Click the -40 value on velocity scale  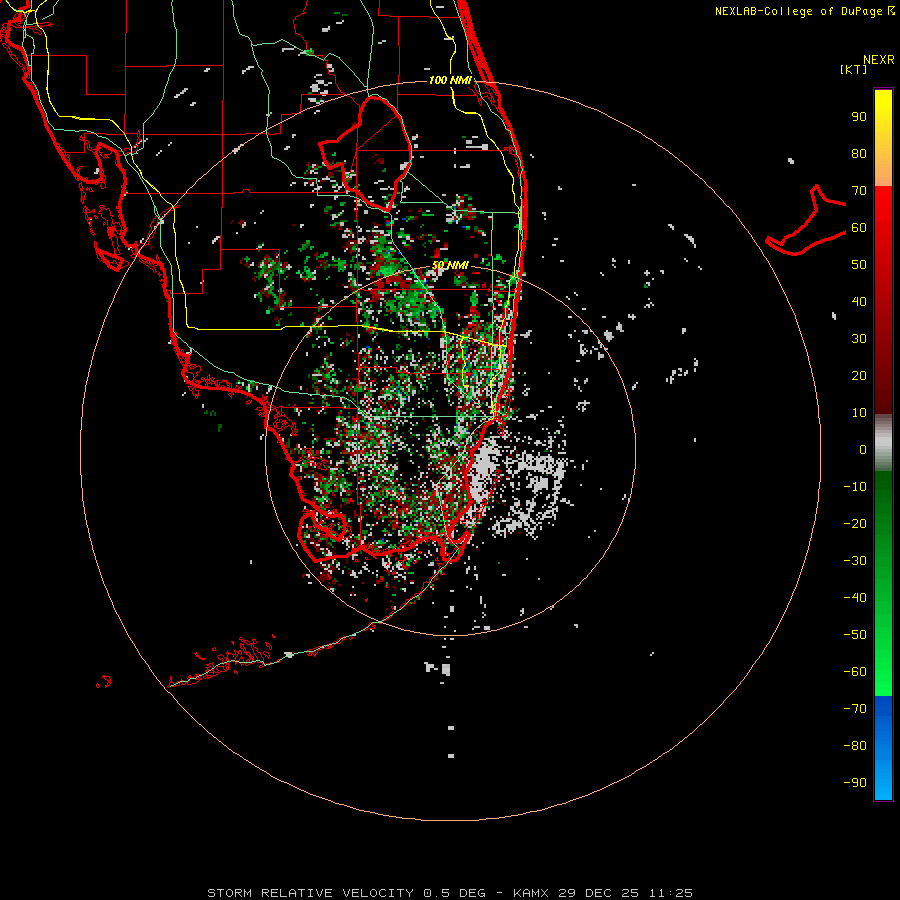coord(855,598)
